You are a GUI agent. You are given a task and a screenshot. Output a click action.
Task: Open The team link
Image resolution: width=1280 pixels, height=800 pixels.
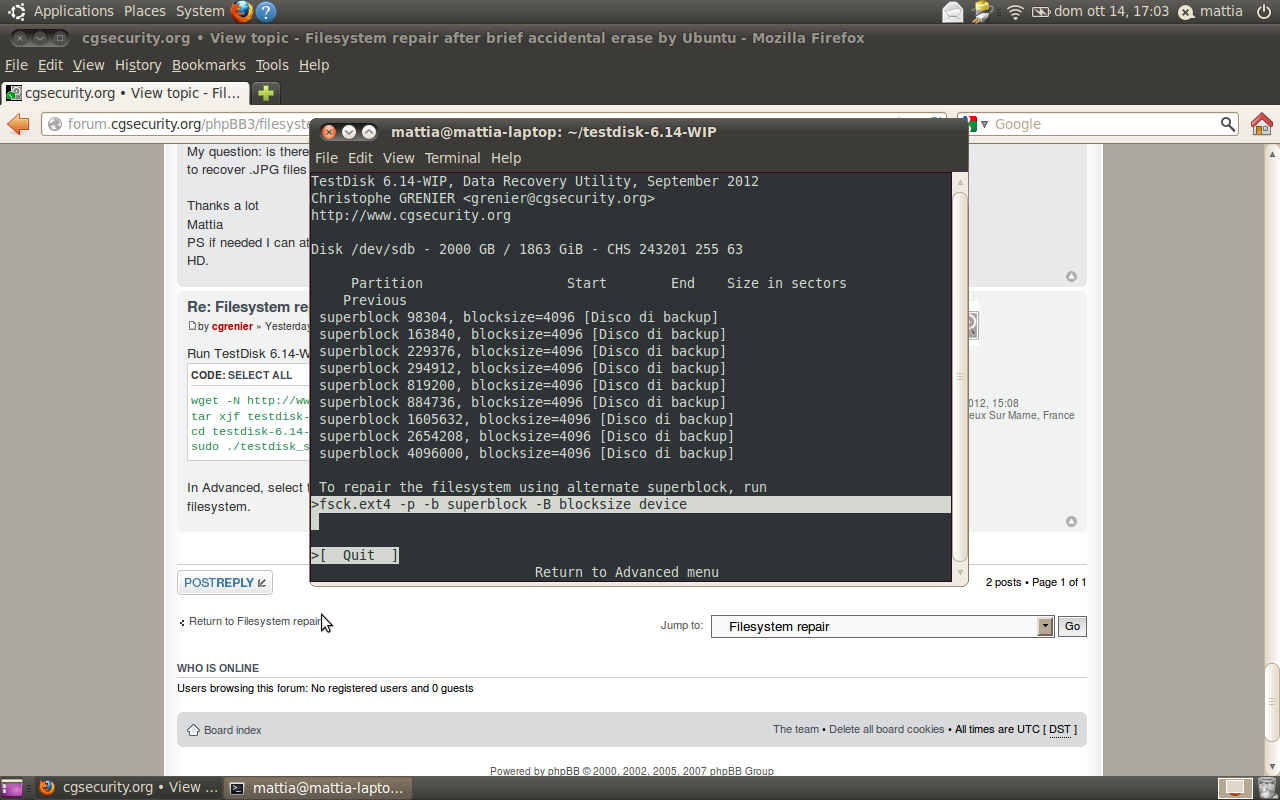click(x=796, y=730)
